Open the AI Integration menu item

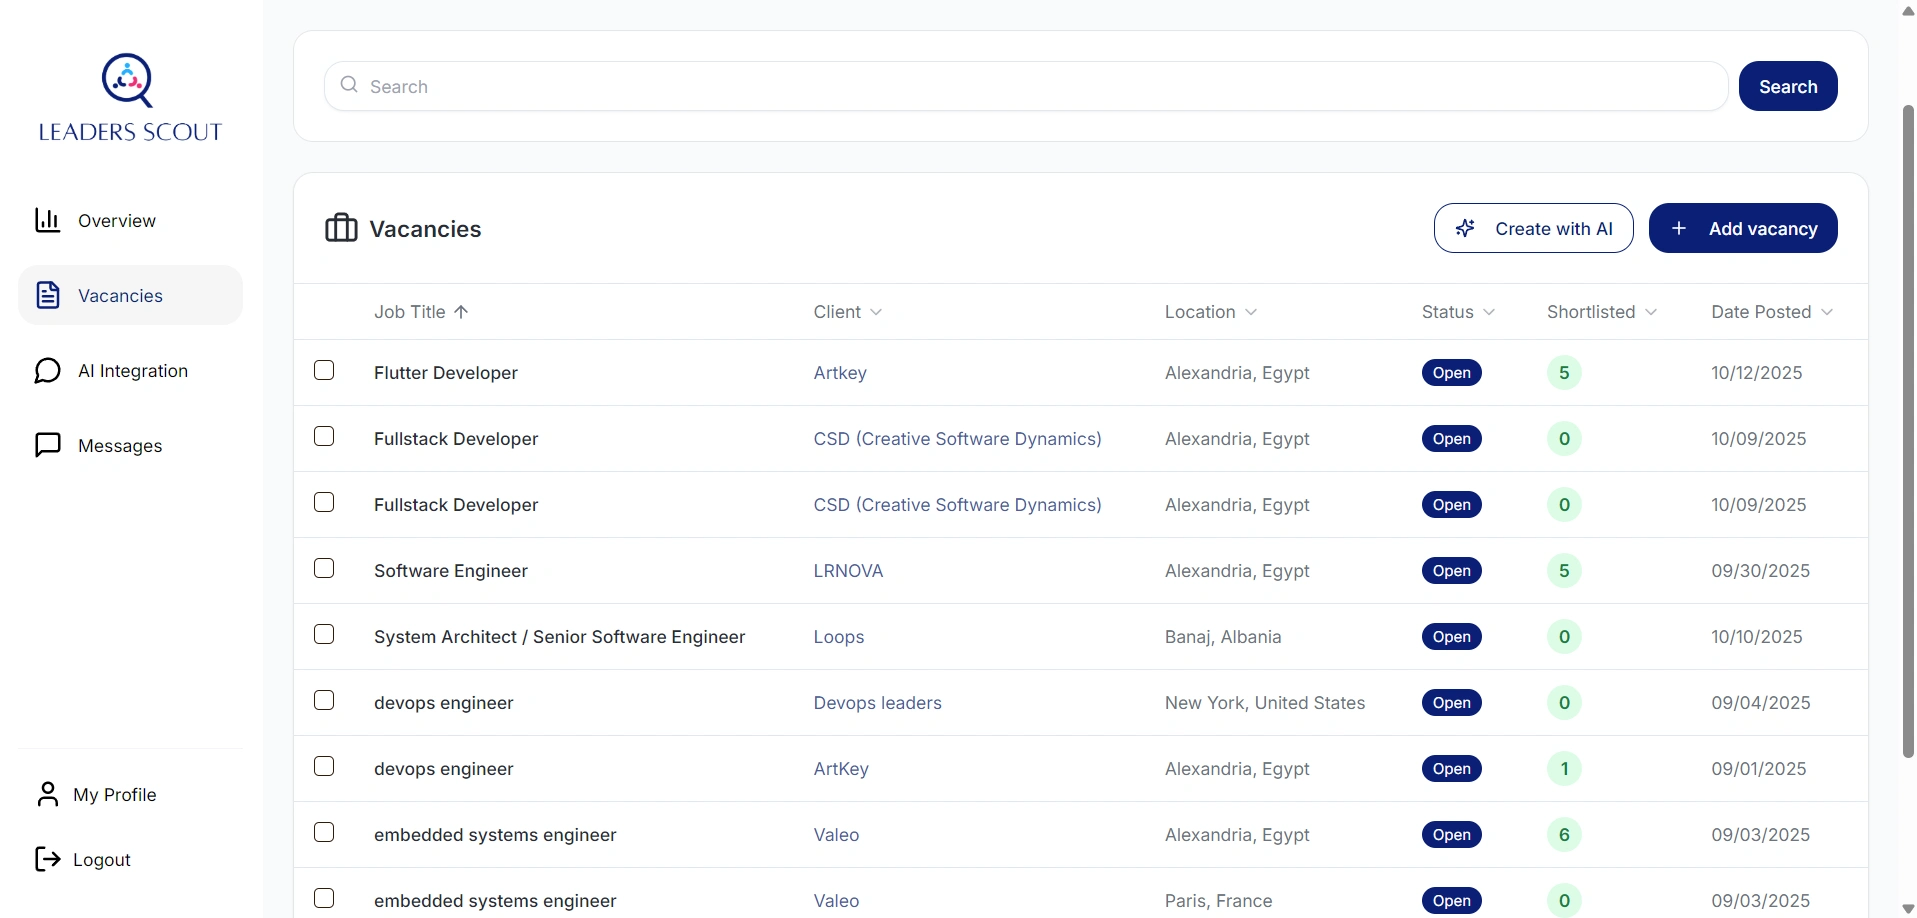click(133, 371)
